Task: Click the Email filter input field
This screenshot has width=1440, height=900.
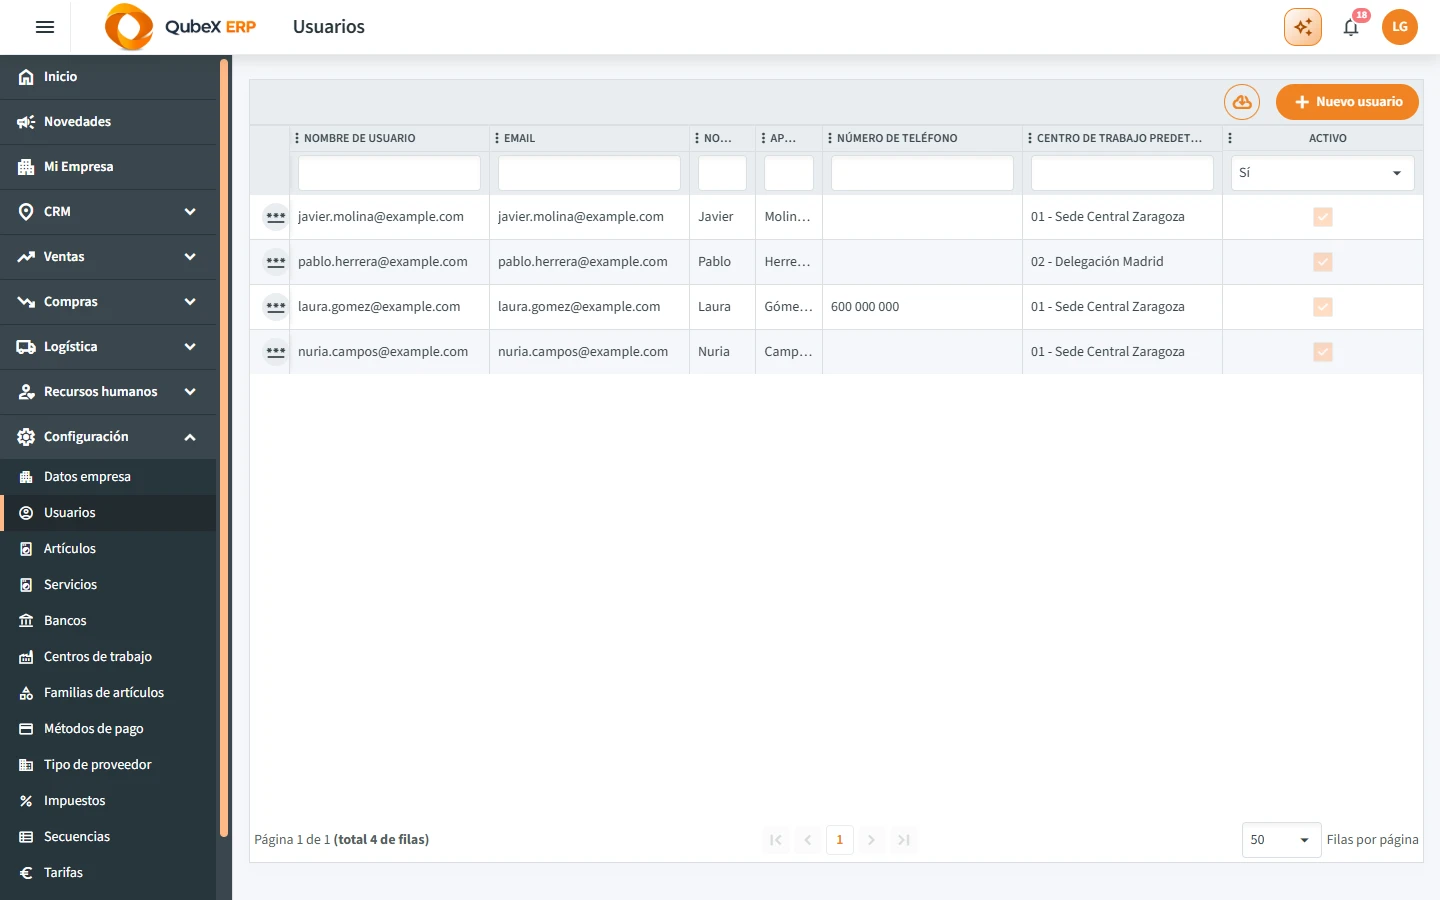Action: [x=589, y=173]
